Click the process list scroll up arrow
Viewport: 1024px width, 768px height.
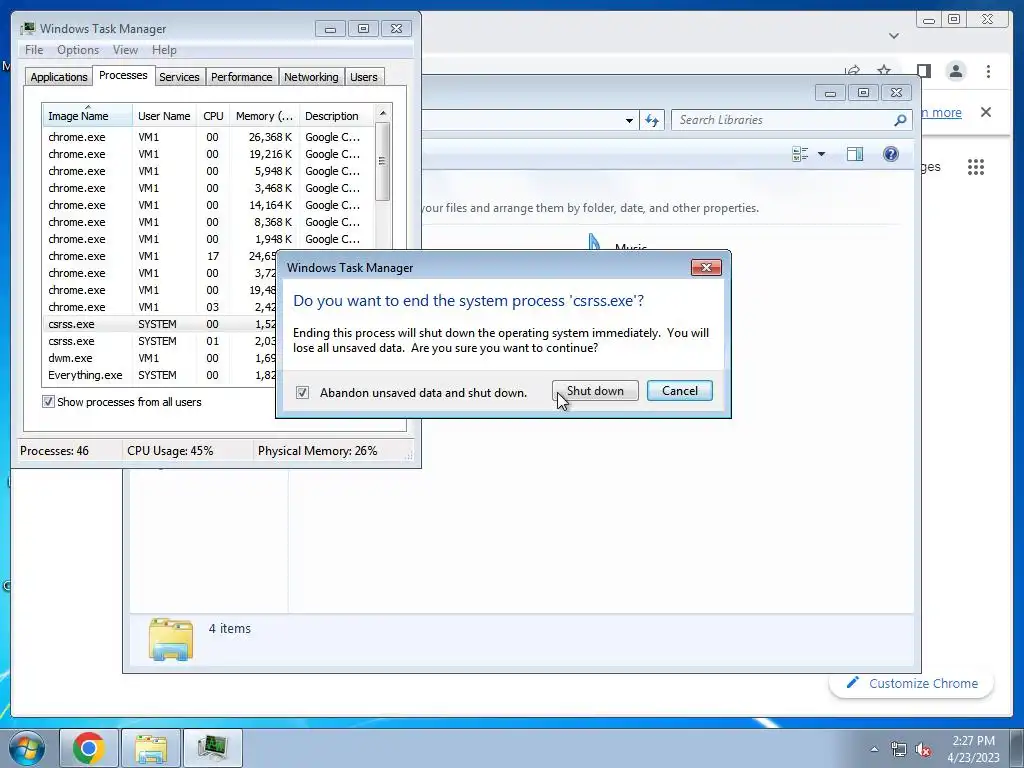(x=383, y=114)
